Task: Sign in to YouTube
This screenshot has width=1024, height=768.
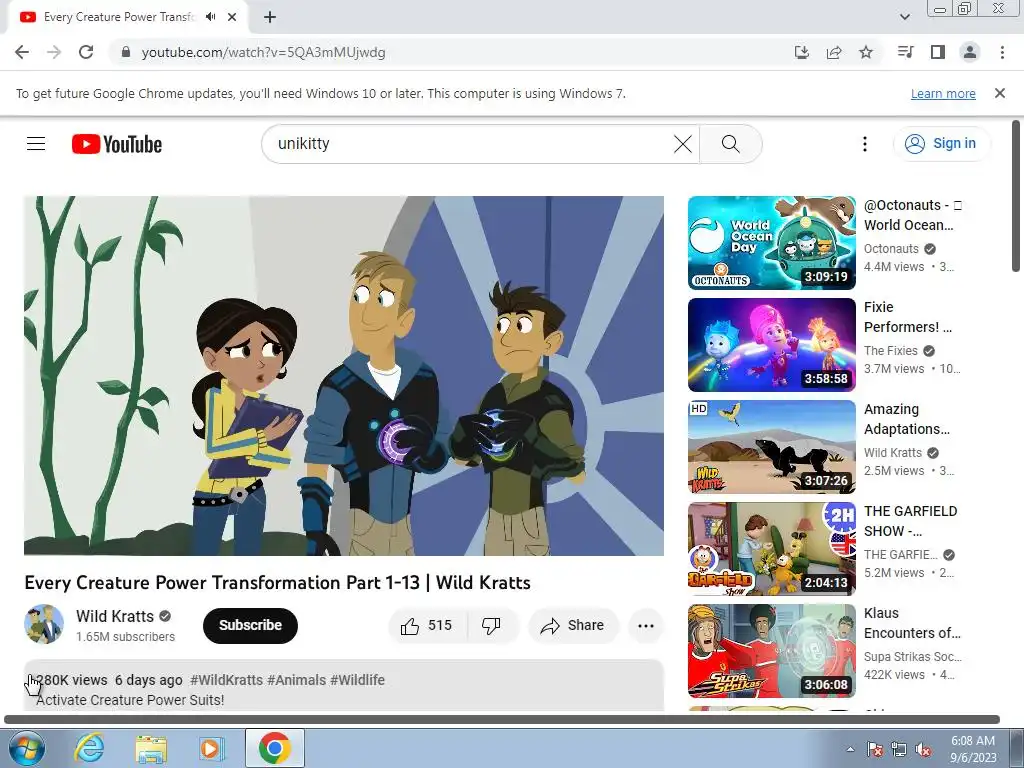Action: coord(940,144)
